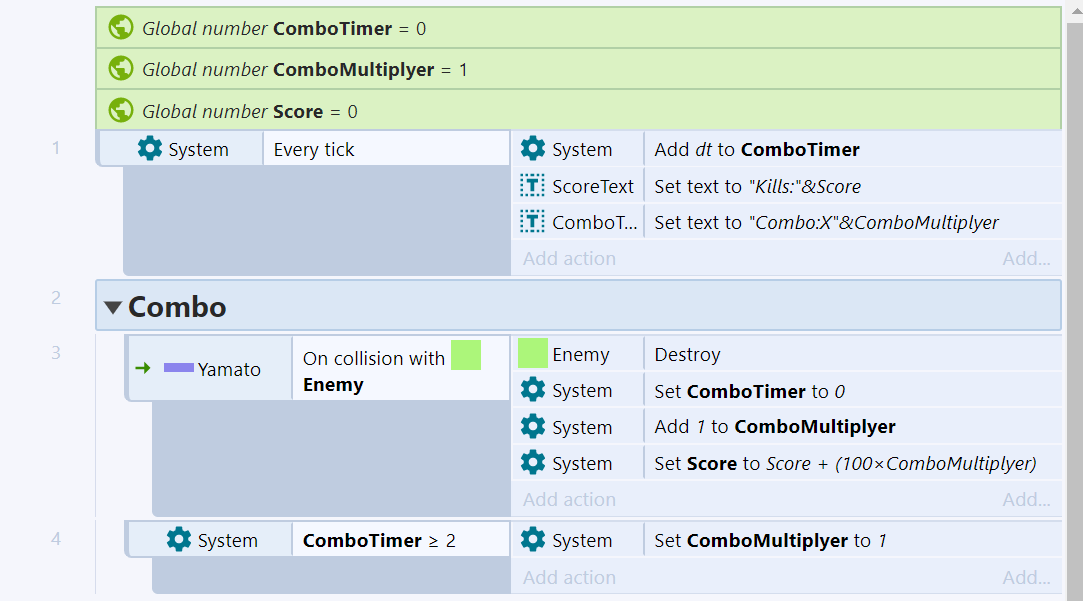Open the Add... menu in event 3
This screenshot has height=601, width=1083.
click(1026, 499)
